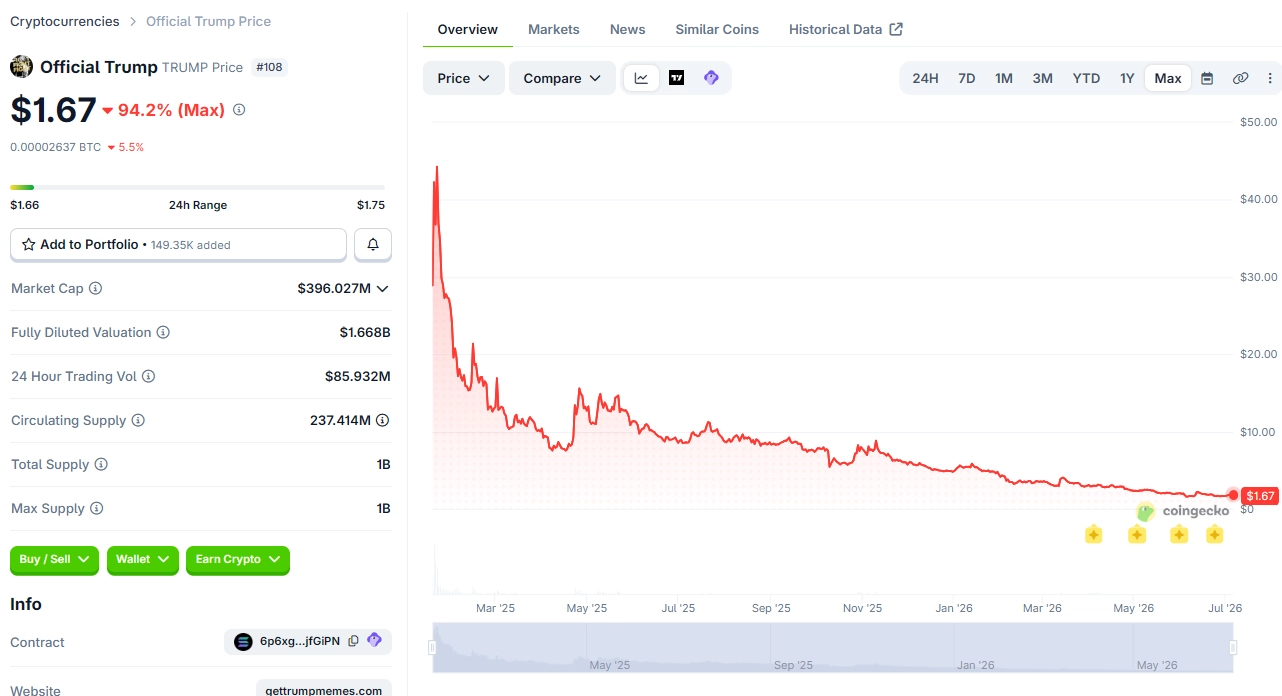Image resolution: width=1282 pixels, height=696 pixels.
Task: Click the Official Trump Price breadcrumb text
Action: point(208,21)
